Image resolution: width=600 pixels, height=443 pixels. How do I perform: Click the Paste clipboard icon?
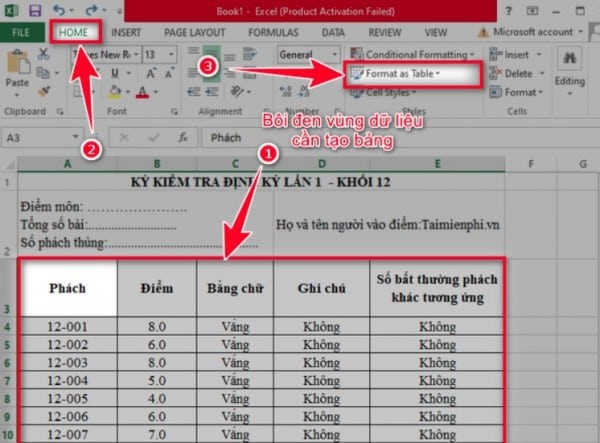point(18,62)
